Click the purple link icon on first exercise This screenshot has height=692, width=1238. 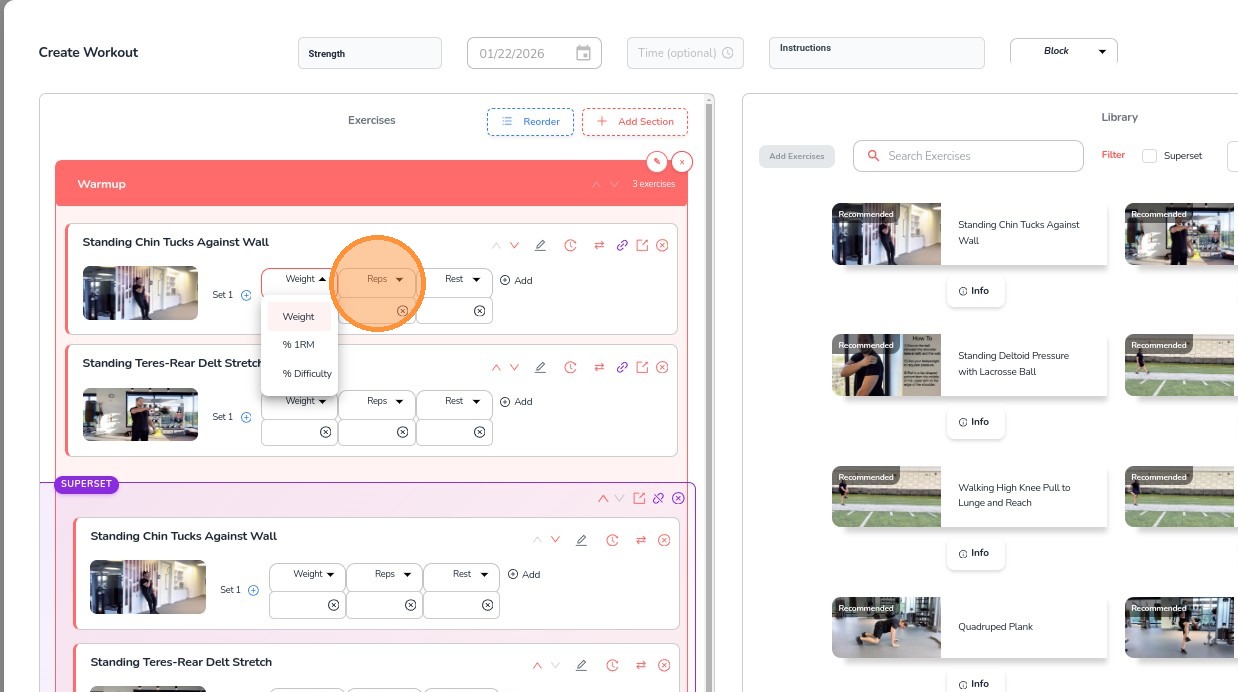pos(622,245)
